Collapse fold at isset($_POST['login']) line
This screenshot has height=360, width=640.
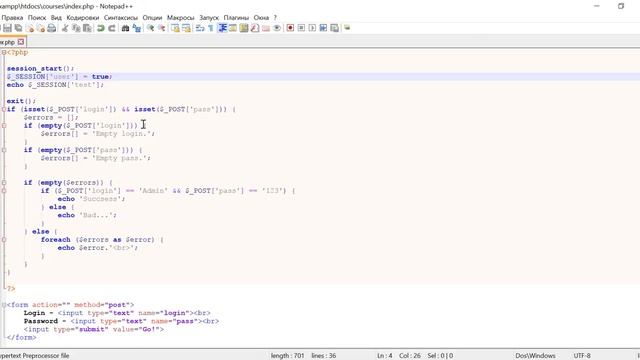pyautogui.click(x=4, y=109)
